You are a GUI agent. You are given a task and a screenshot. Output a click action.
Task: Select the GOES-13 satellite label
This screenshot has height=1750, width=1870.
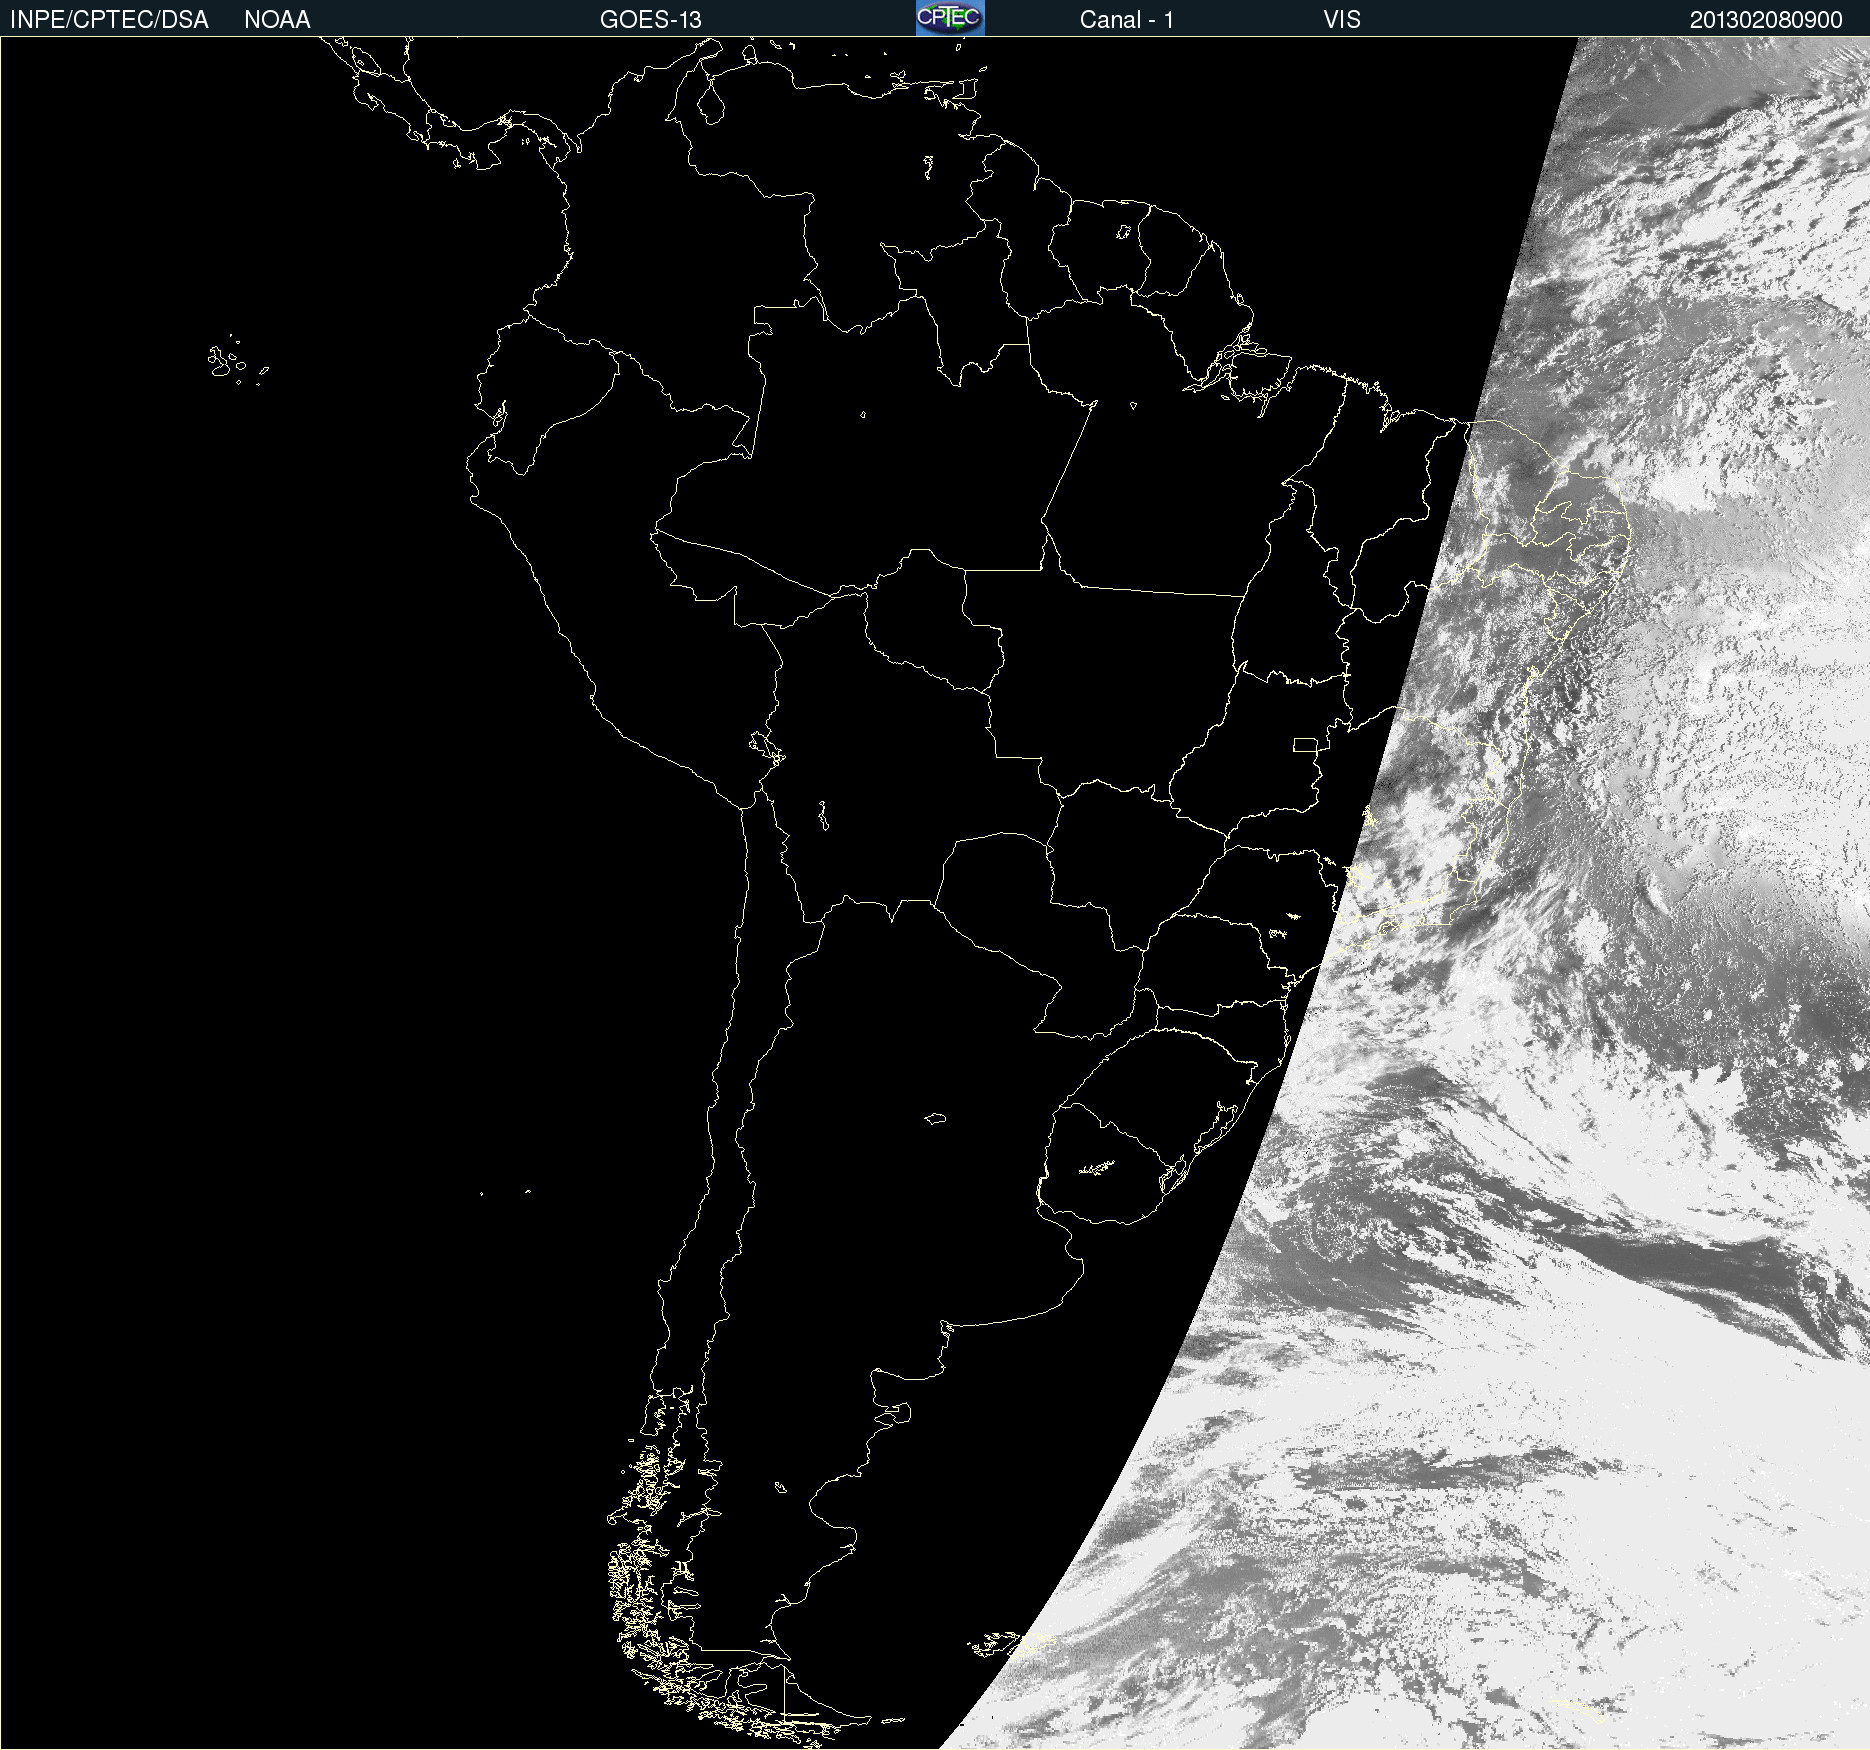(x=651, y=20)
